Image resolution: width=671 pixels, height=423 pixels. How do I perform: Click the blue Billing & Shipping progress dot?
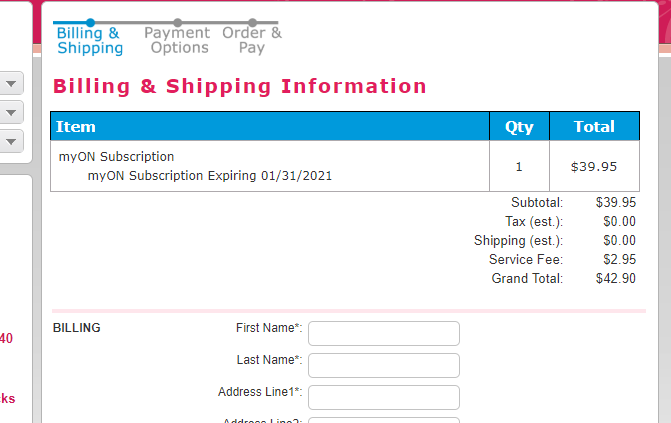click(x=91, y=22)
